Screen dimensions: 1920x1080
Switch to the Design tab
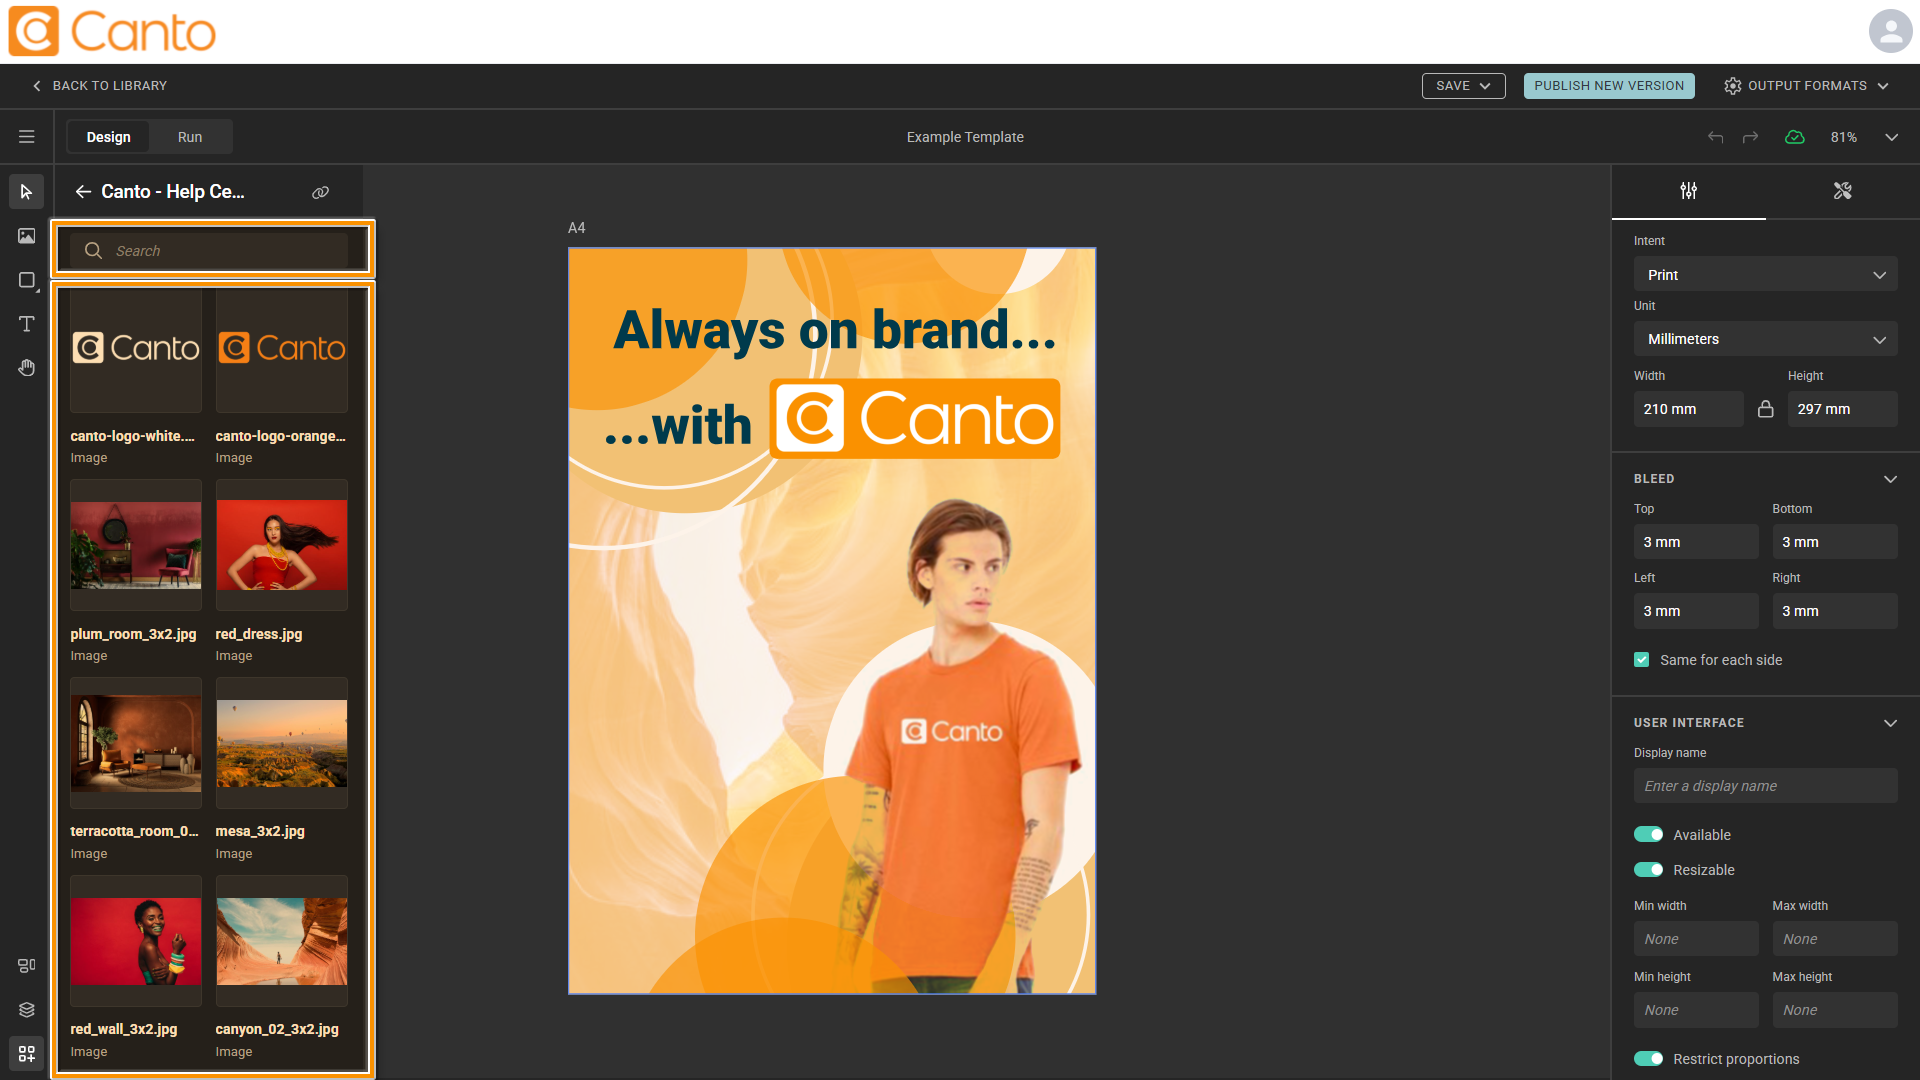click(108, 137)
